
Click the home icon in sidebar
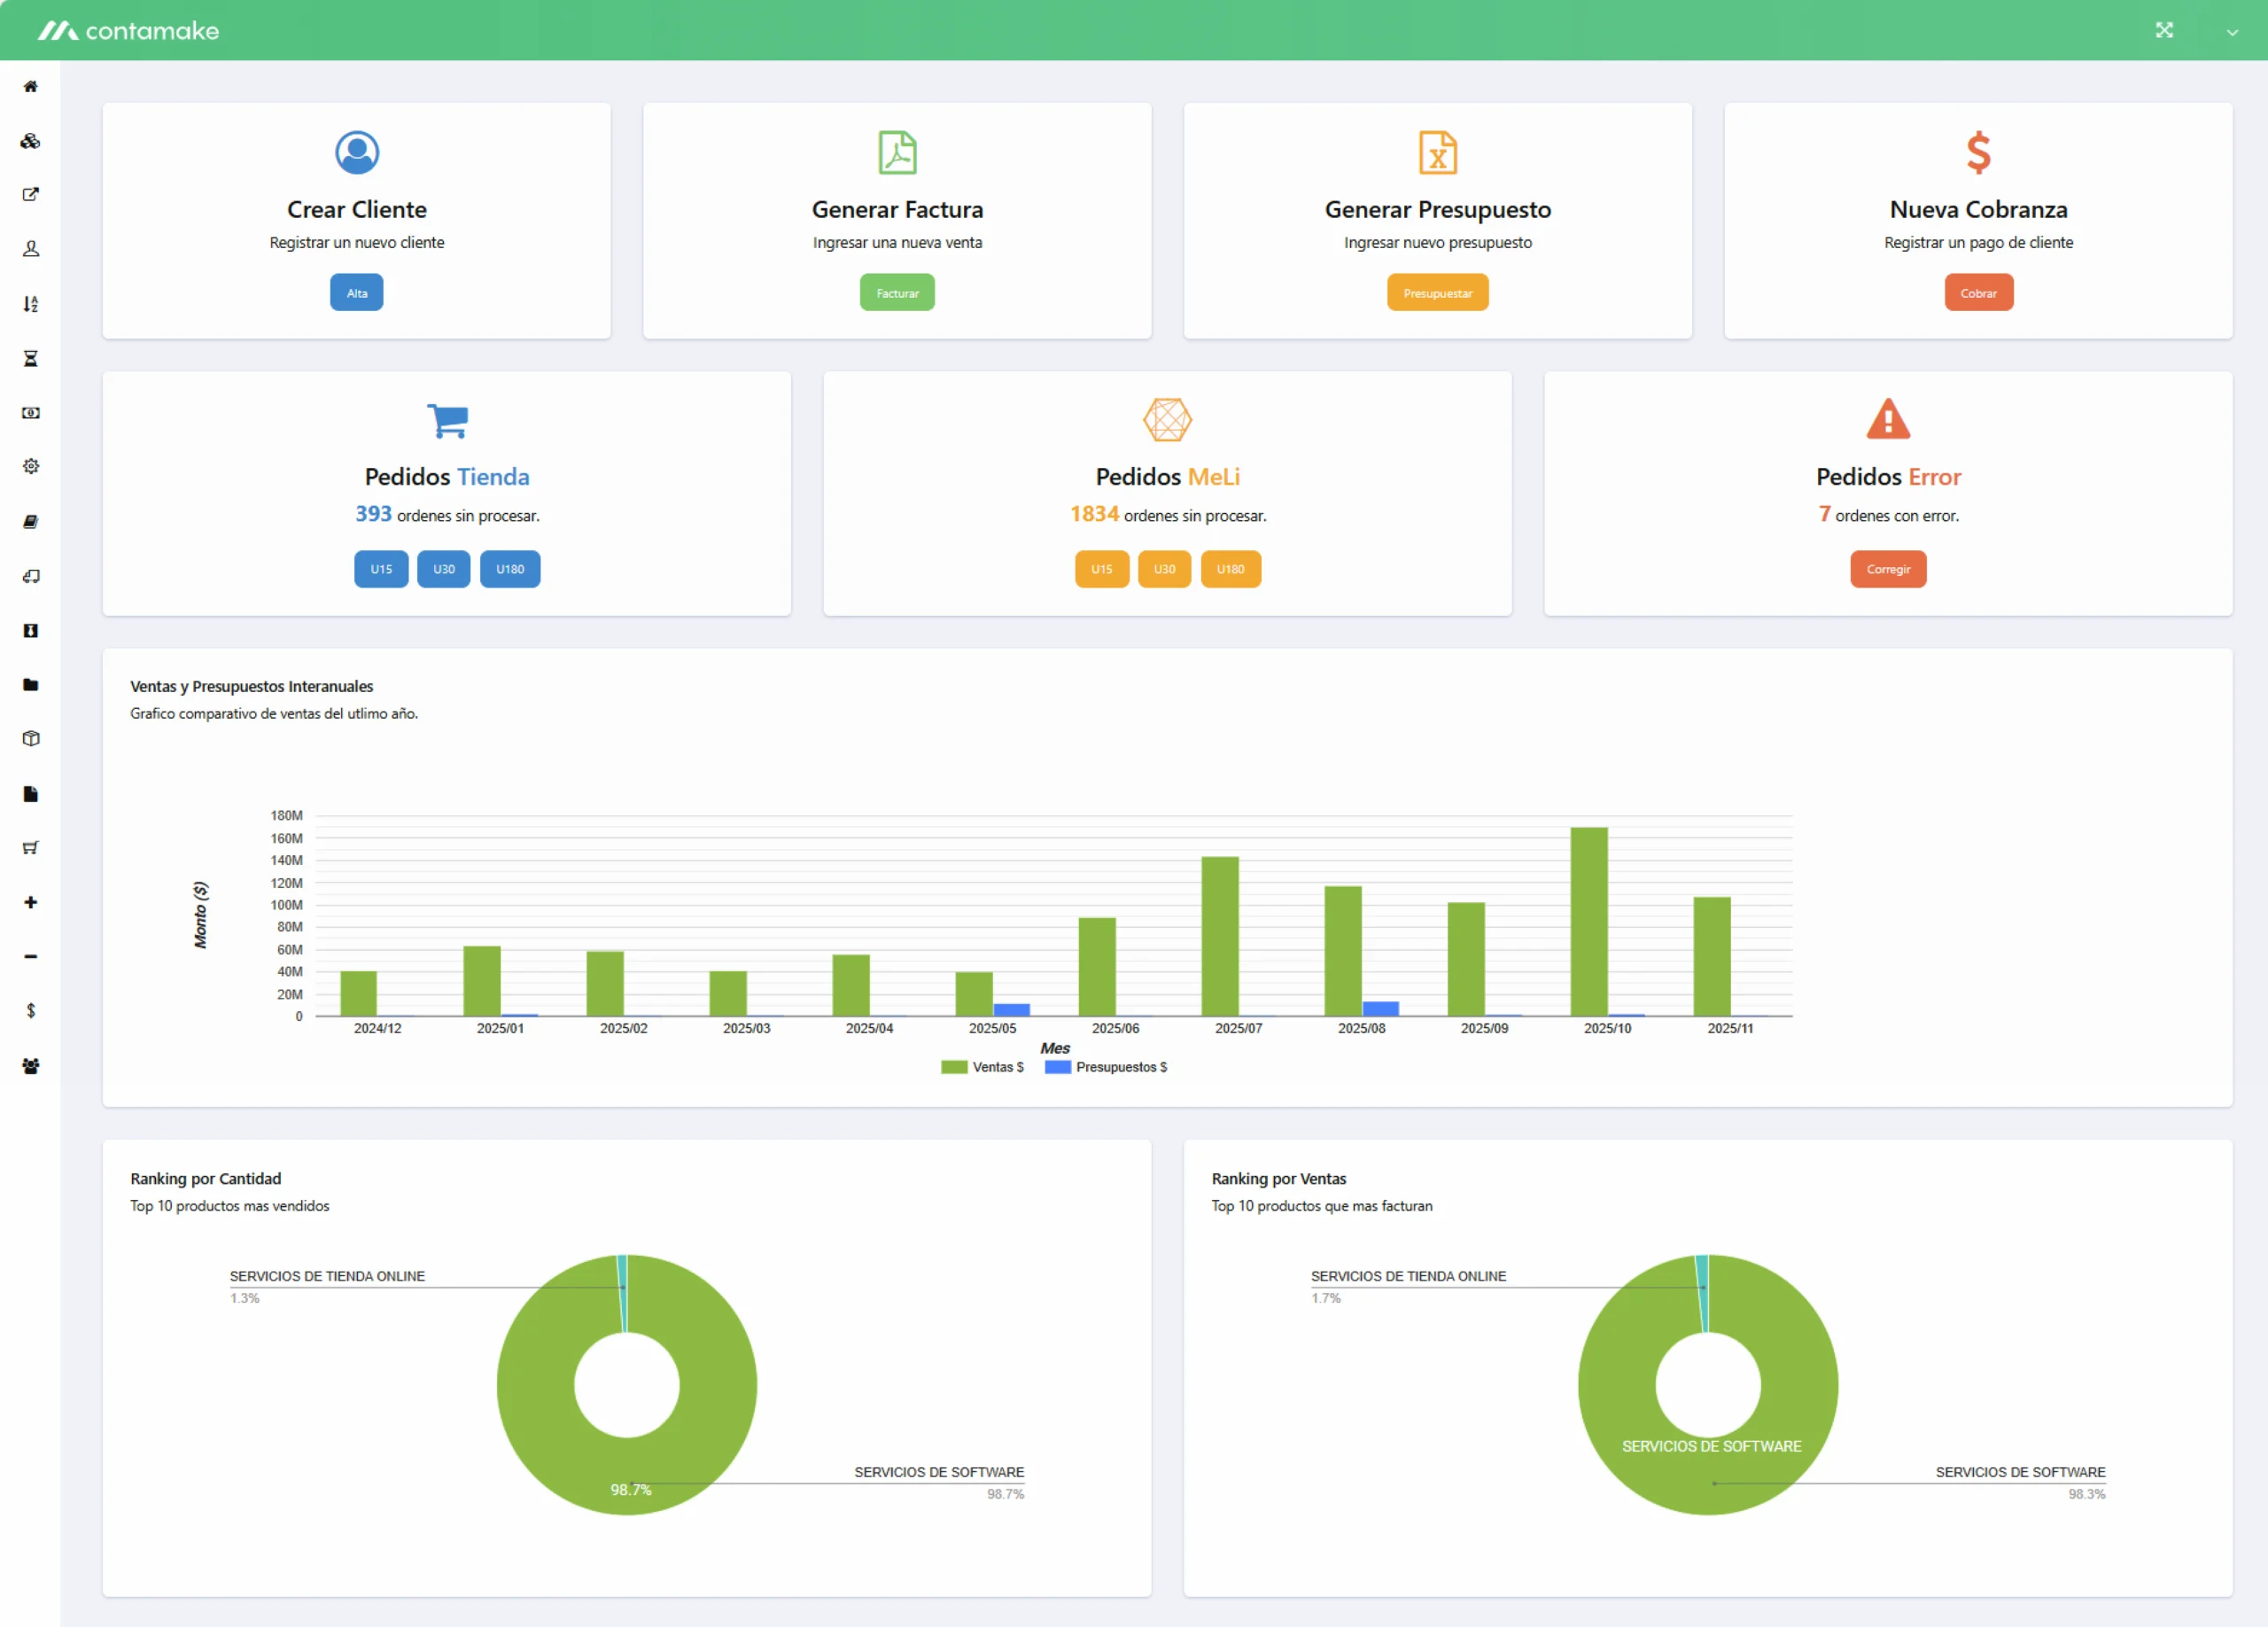click(x=31, y=87)
